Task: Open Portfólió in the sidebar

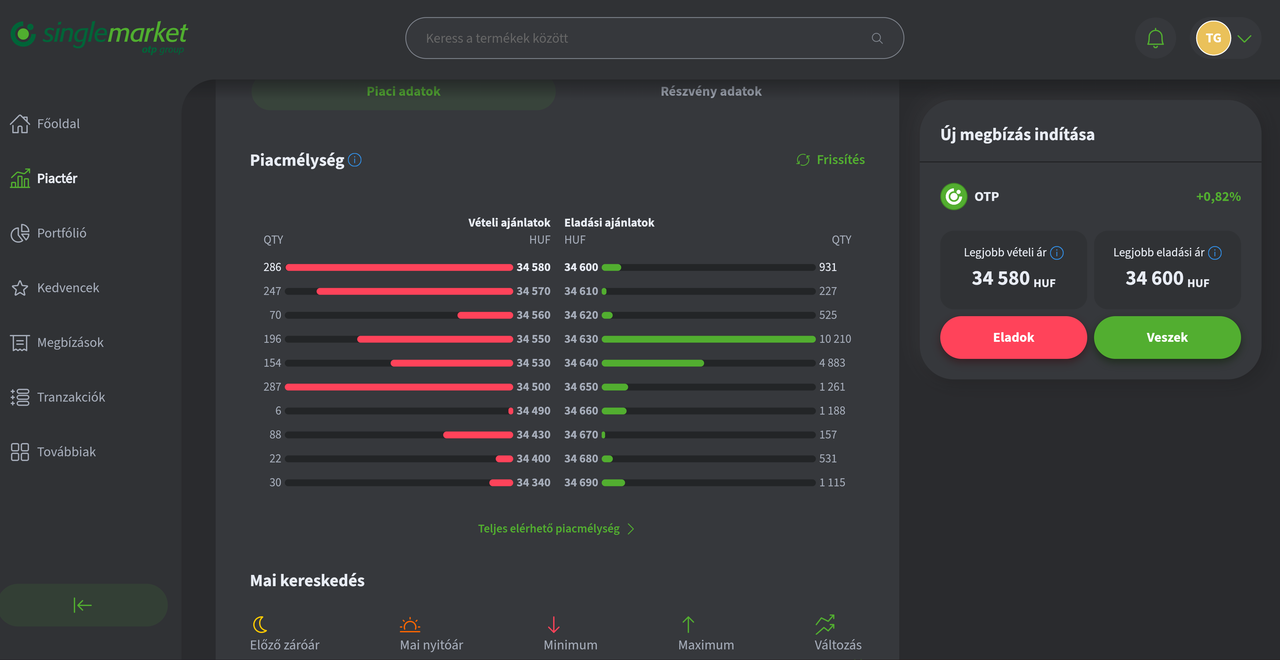Action: click(62, 233)
